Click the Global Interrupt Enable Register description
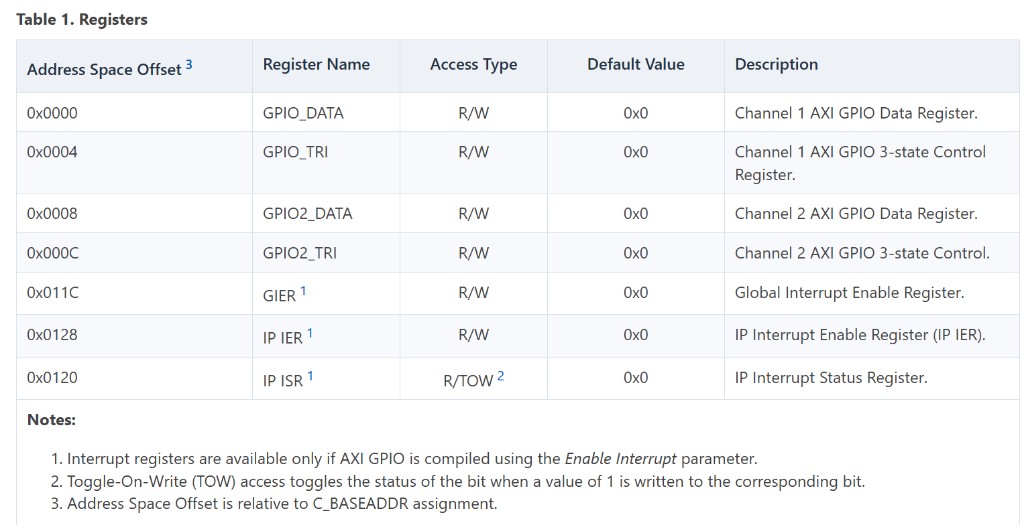Viewport: 1024px width, 525px height. coord(849,293)
